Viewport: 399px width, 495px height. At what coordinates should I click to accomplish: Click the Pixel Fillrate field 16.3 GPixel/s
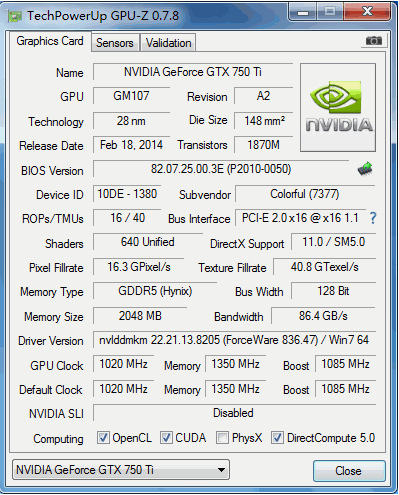[x=138, y=267]
